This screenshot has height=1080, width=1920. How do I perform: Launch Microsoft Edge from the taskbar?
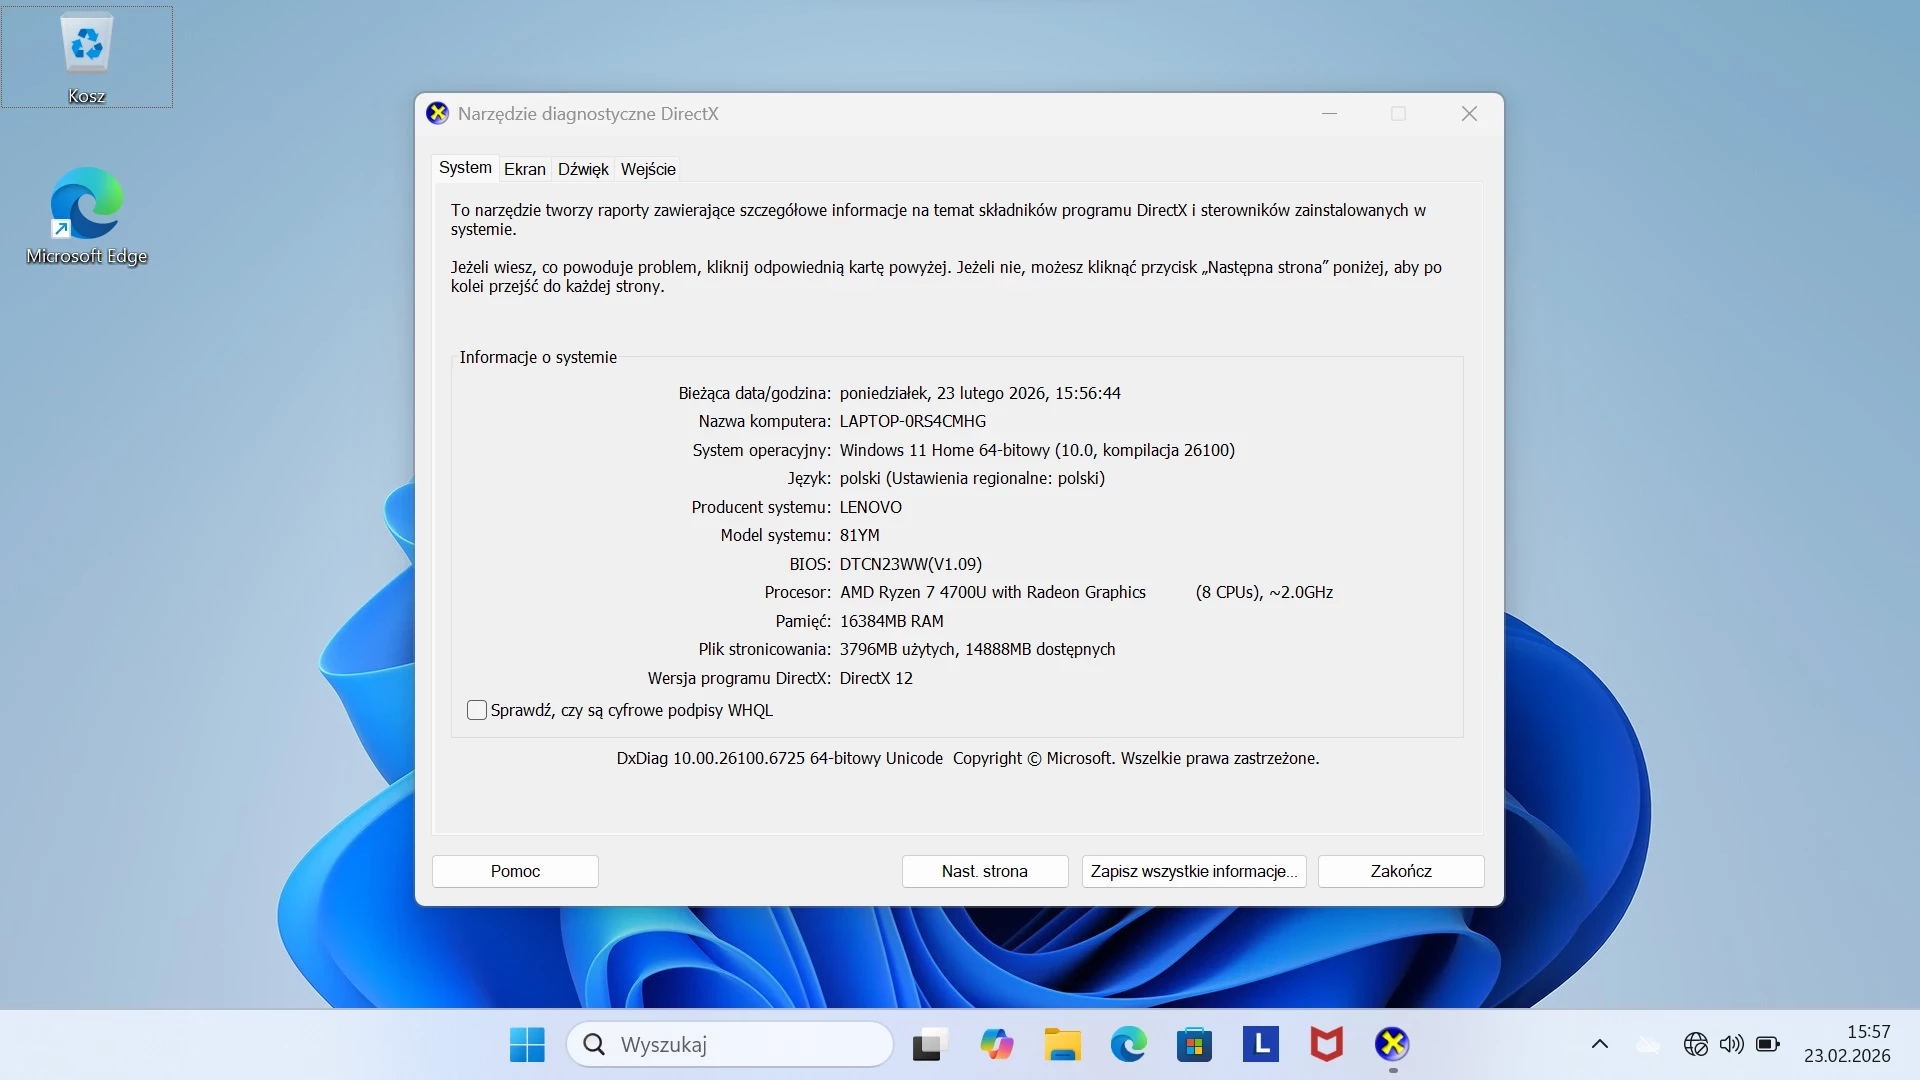pyautogui.click(x=1128, y=1044)
